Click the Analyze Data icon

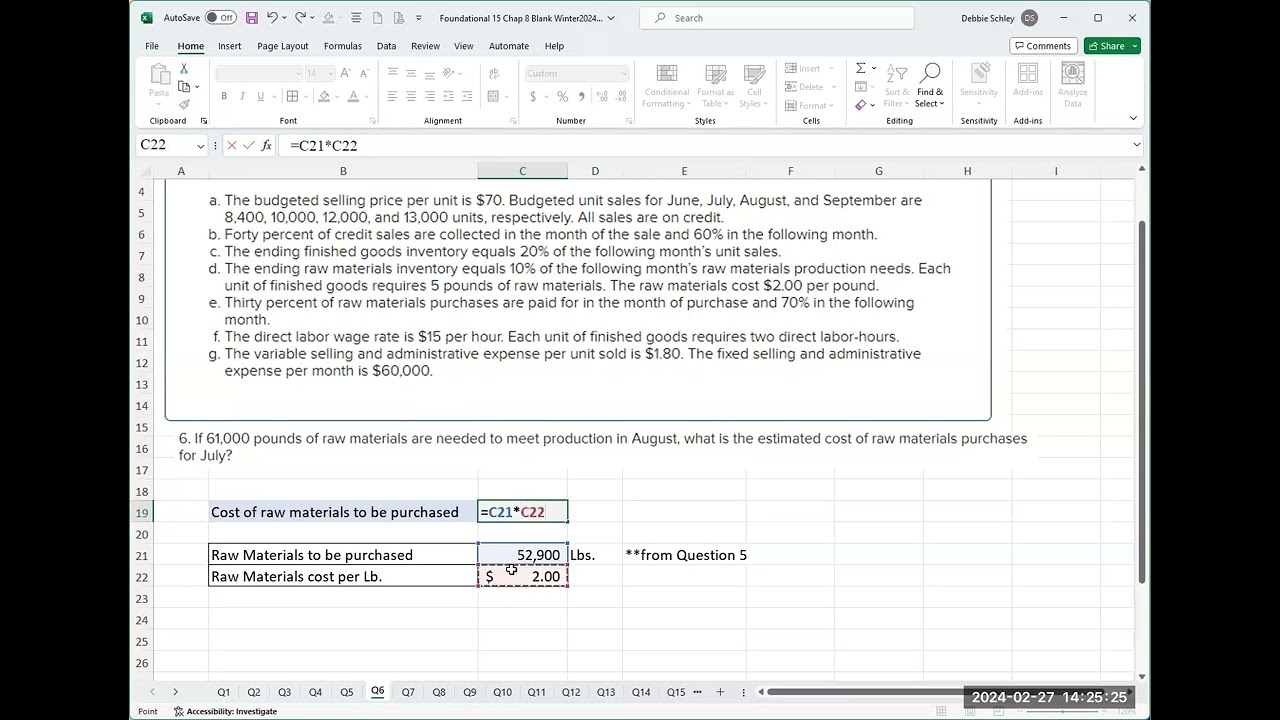point(1073,86)
